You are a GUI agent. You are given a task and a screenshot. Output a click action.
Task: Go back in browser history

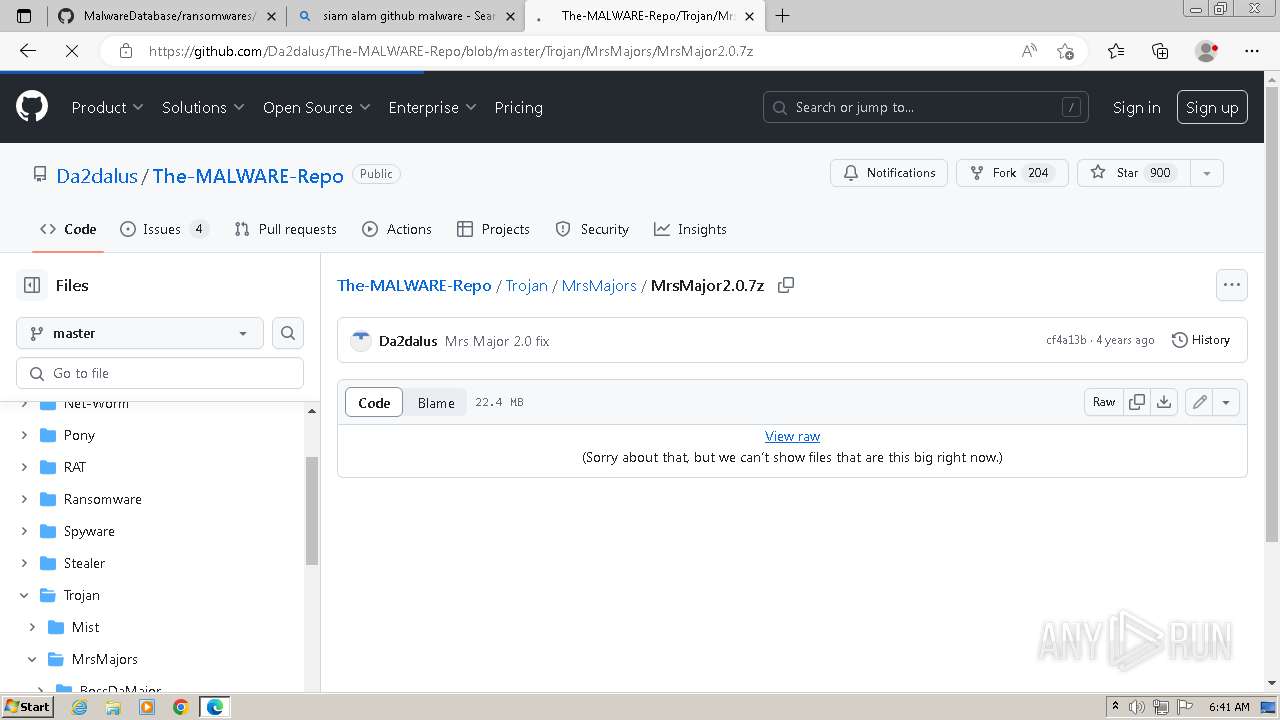[x=28, y=51]
